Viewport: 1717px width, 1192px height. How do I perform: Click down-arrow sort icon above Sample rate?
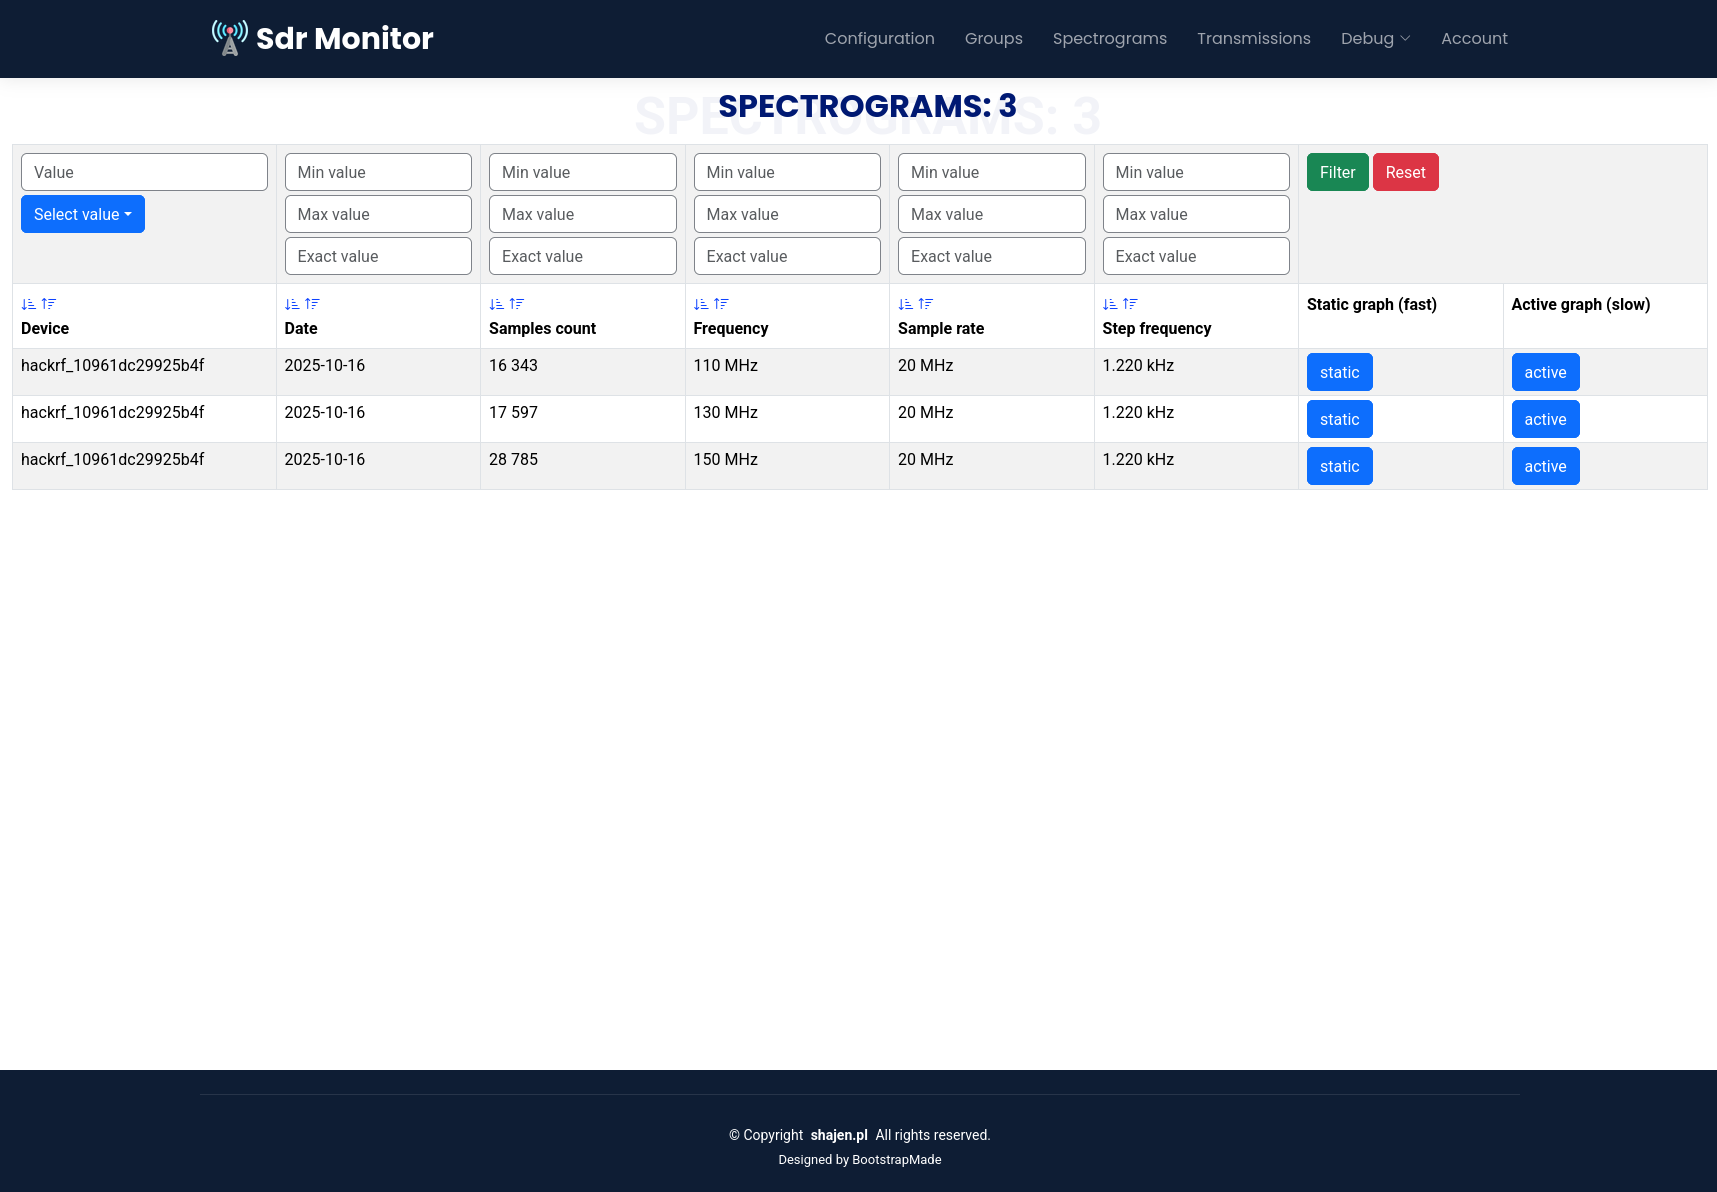point(905,304)
